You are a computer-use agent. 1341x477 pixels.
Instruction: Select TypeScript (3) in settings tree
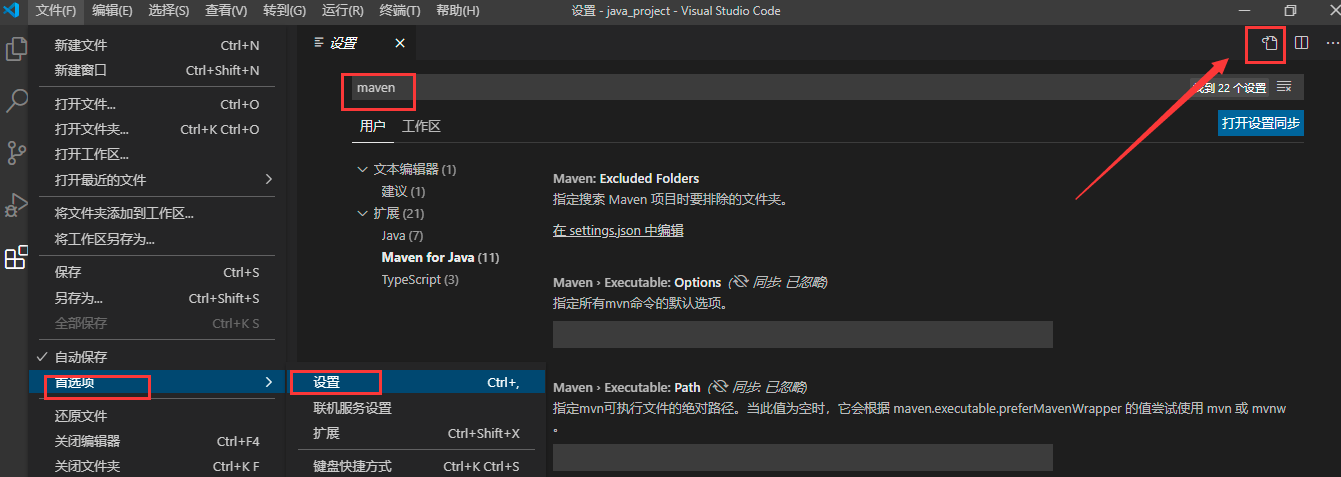coord(420,279)
